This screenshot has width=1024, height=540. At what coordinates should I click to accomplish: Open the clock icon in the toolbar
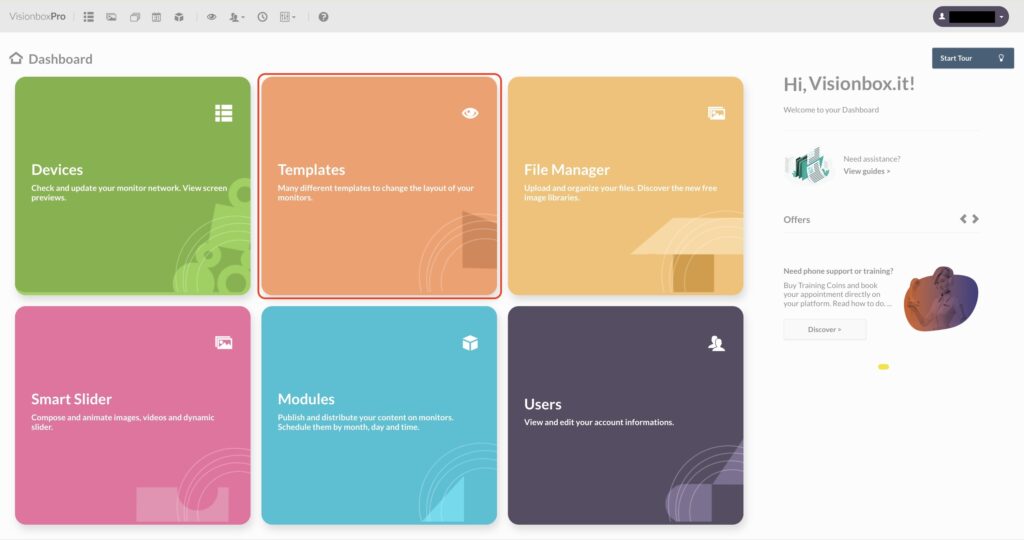click(263, 17)
